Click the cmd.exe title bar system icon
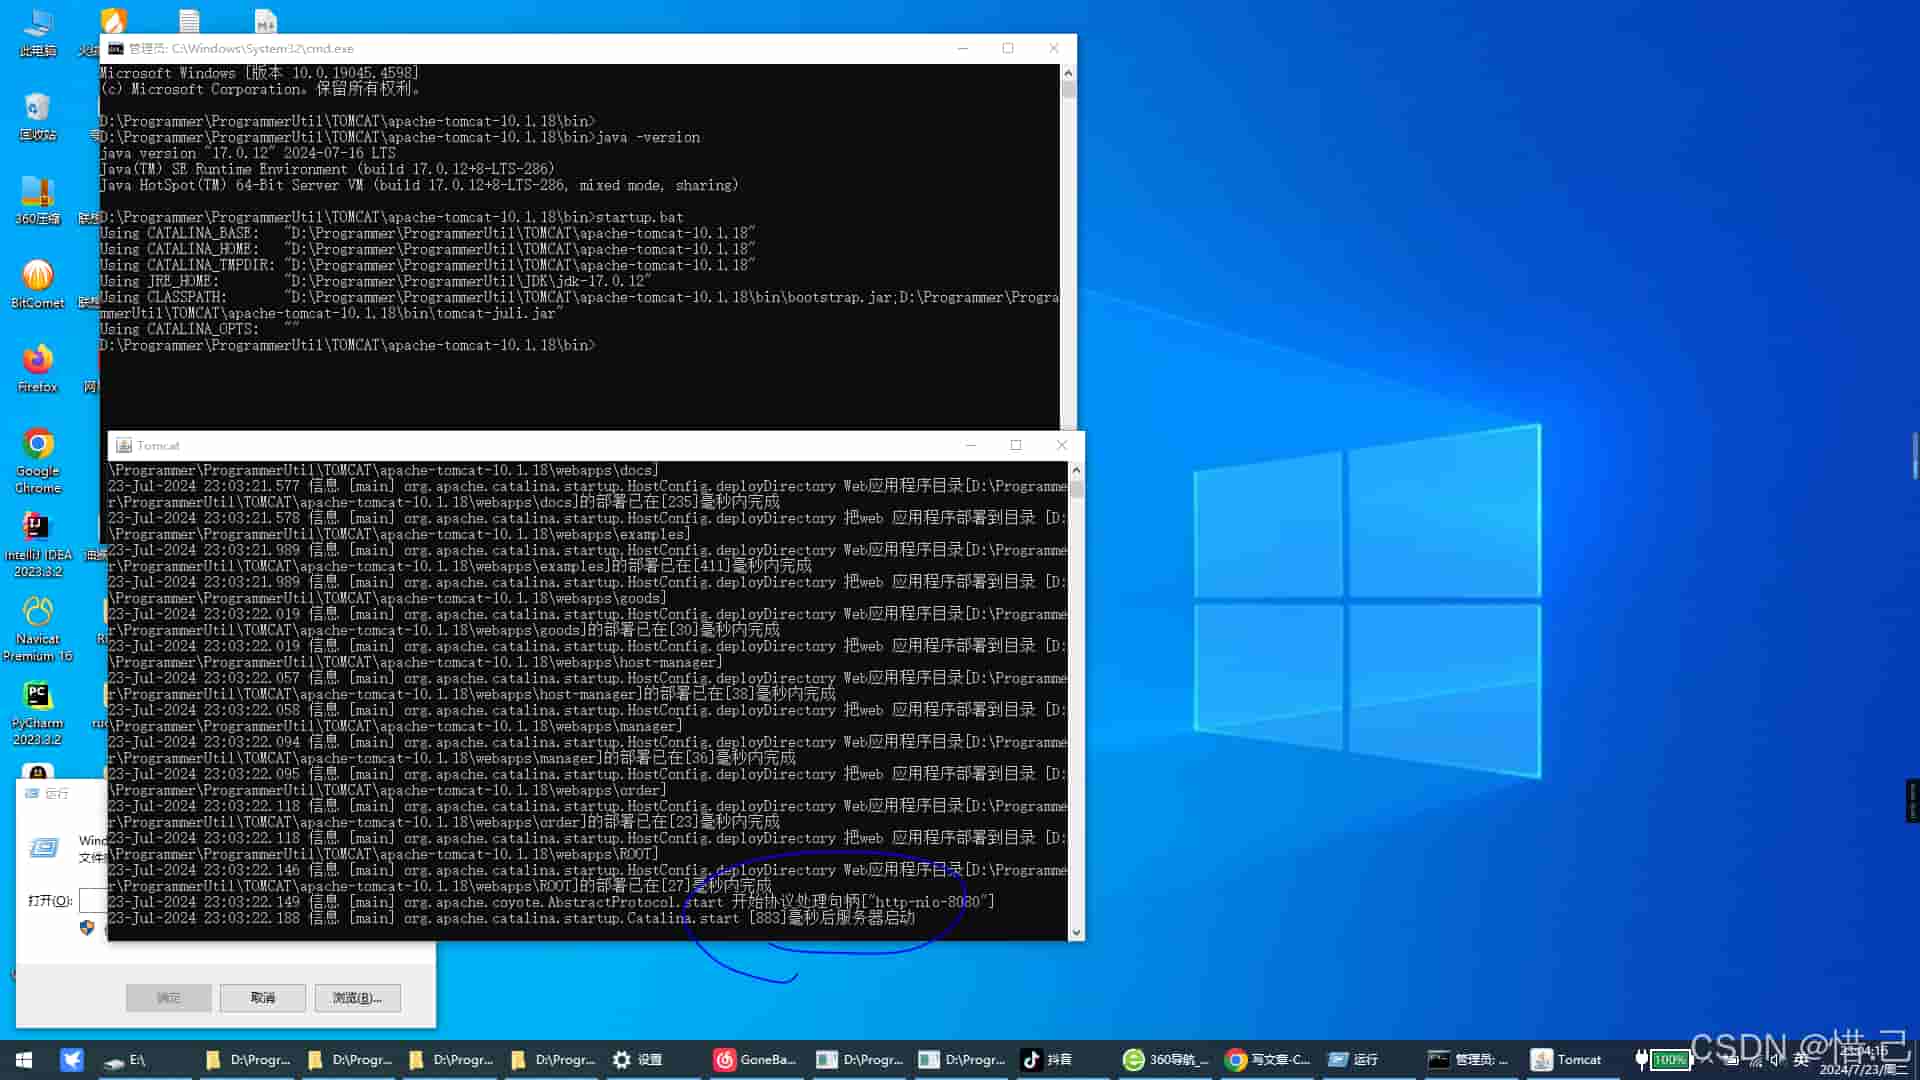Viewport: 1920px width, 1080px height. (116, 48)
